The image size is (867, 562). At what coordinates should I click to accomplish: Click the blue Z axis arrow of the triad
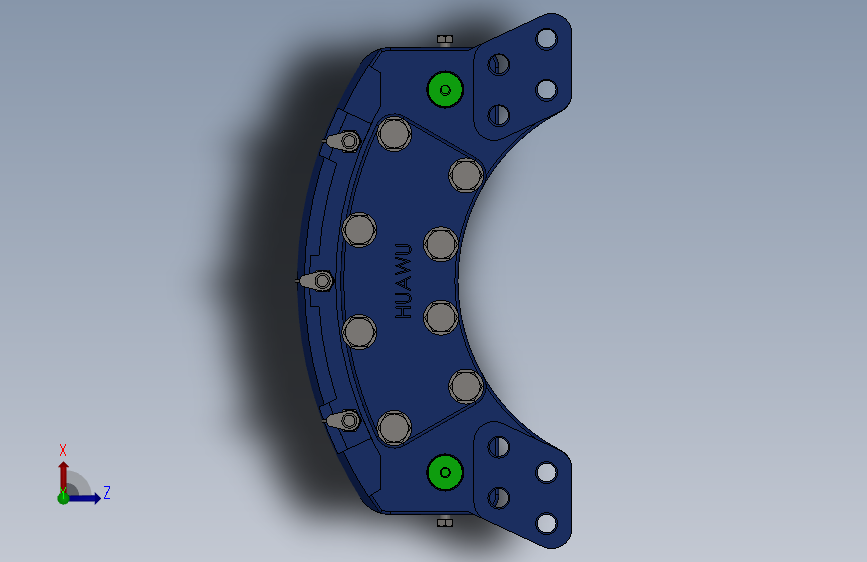point(84,498)
